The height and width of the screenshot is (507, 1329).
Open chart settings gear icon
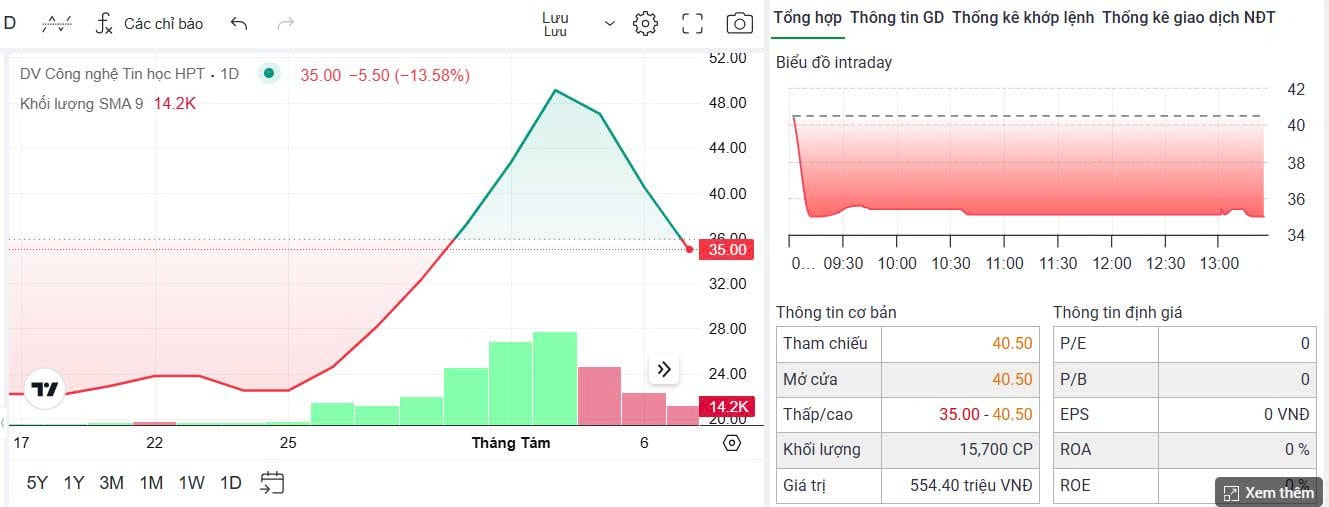(645, 23)
